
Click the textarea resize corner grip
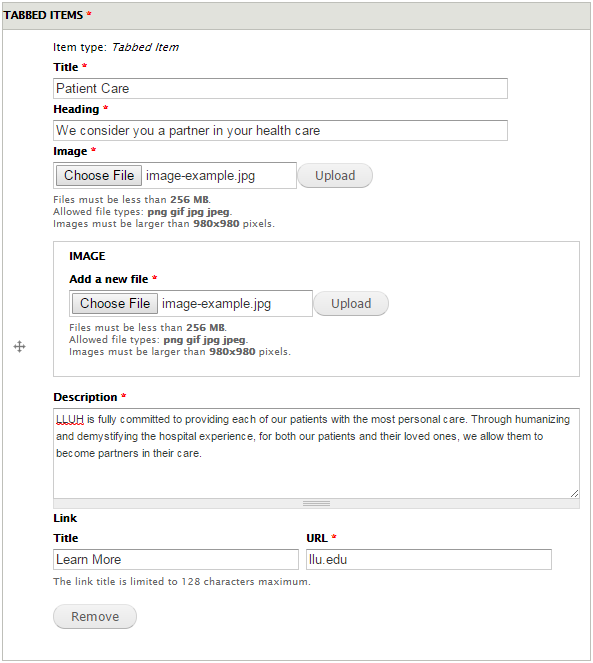point(574,493)
